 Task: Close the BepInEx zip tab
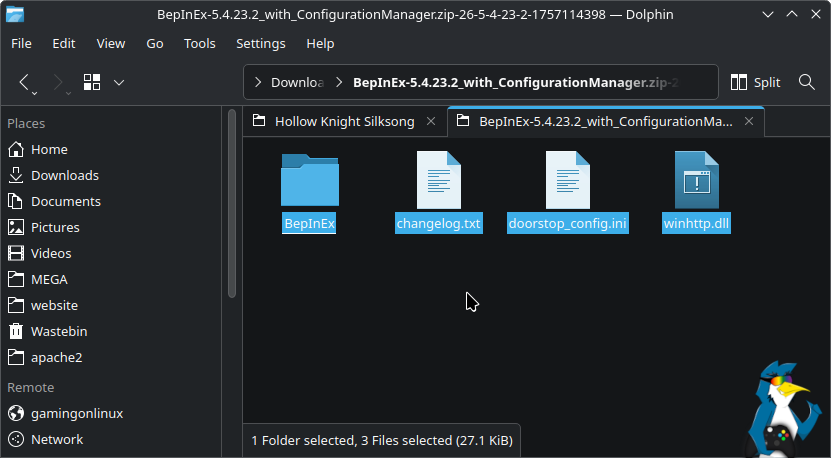749,121
